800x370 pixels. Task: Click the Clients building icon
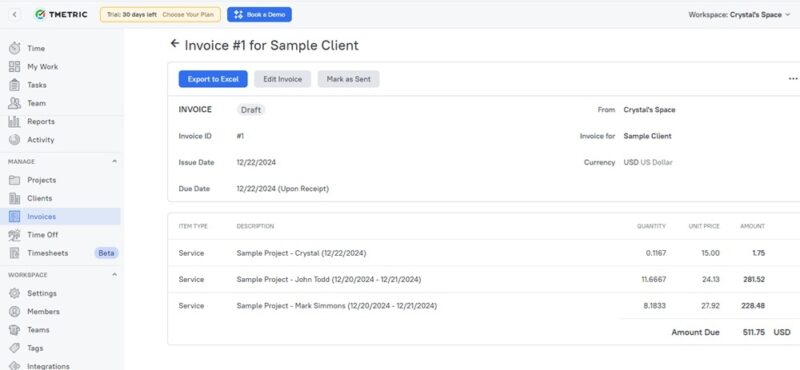pos(14,199)
